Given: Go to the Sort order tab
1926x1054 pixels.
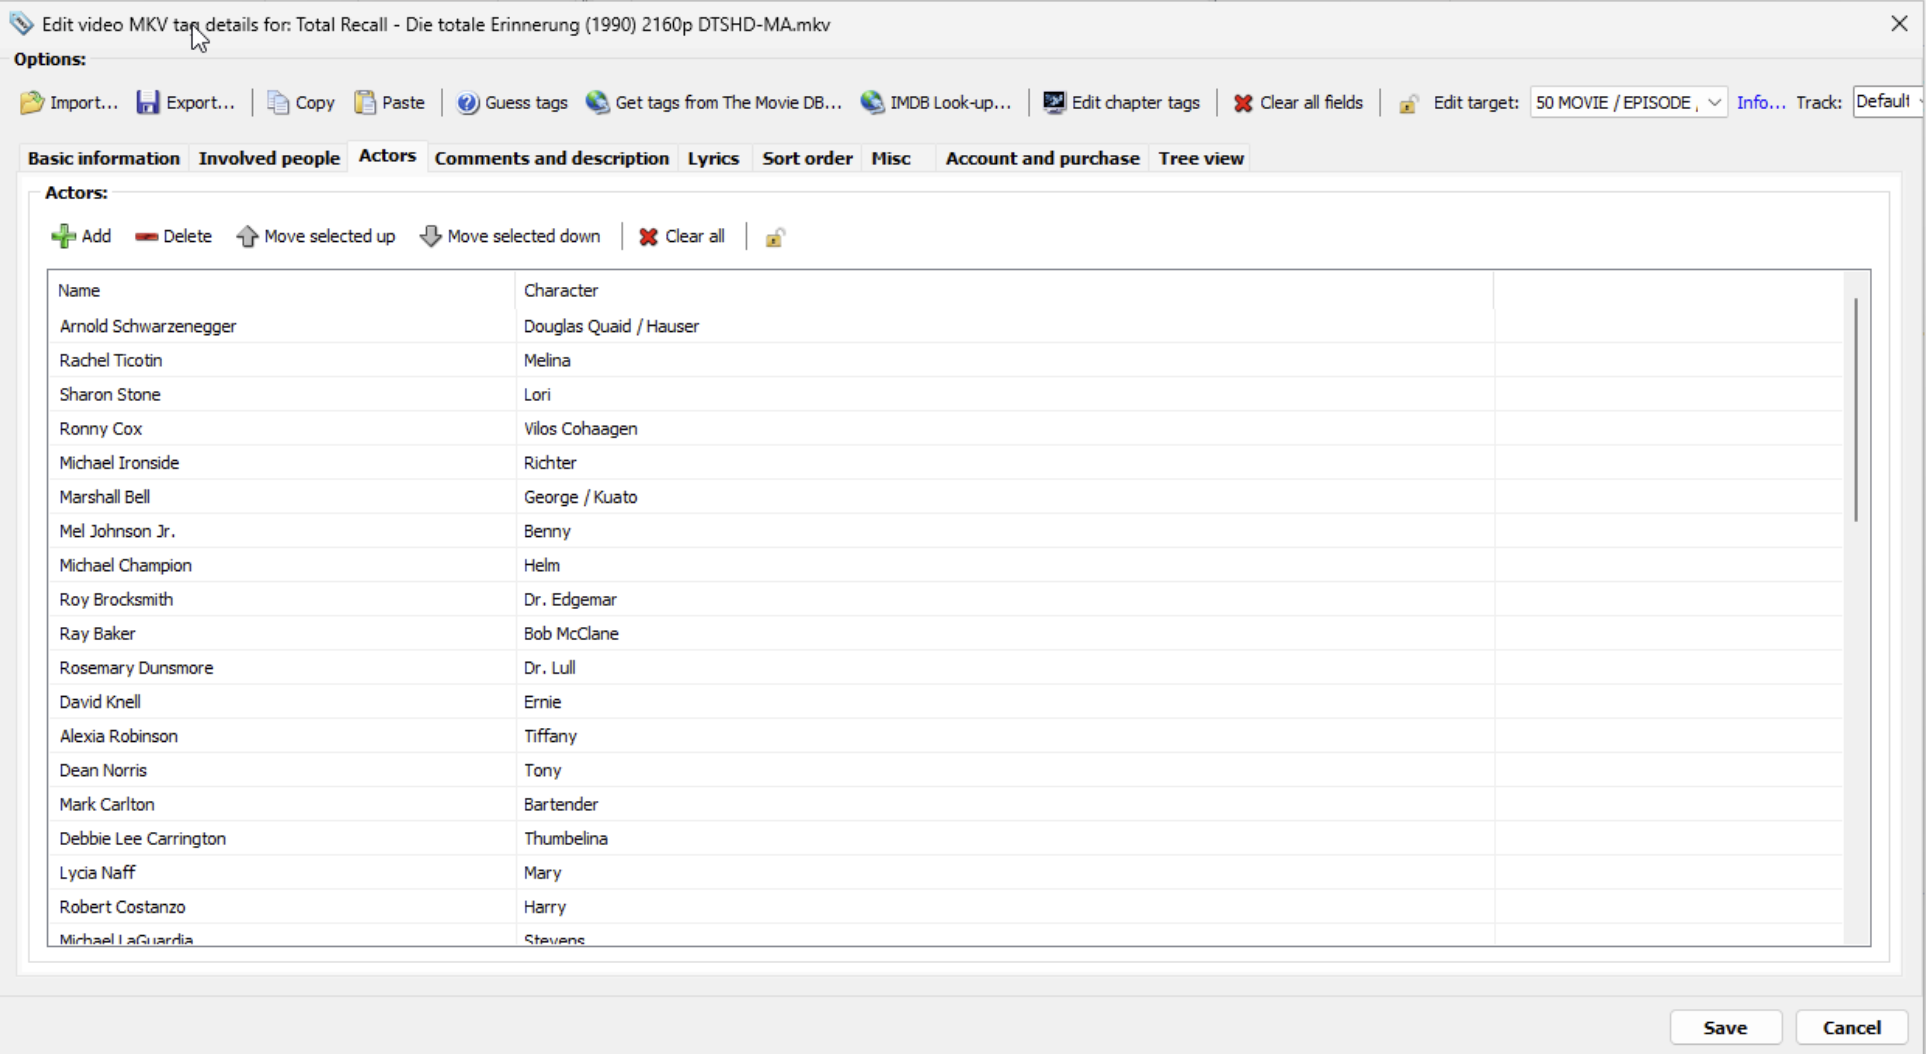Looking at the screenshot, I should coord(807,158).
